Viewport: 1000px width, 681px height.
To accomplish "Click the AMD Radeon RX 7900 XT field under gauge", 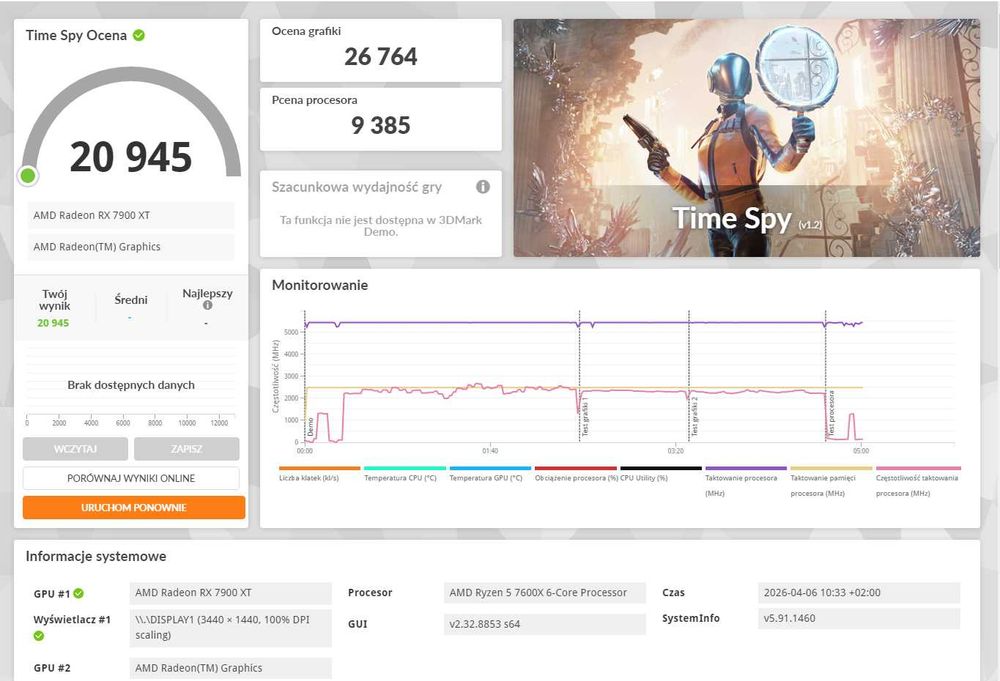I will [130, 216].
